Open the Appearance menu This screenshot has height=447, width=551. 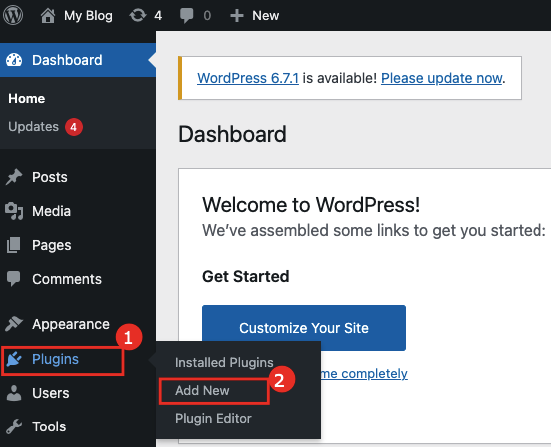pyautogui.click(x=71, y=324)
